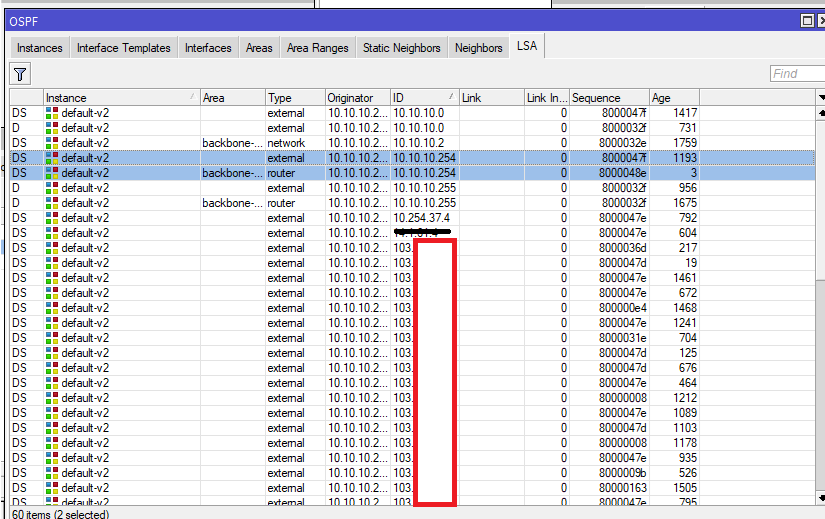Click instance icon in row with age 1675

[52, 203]
